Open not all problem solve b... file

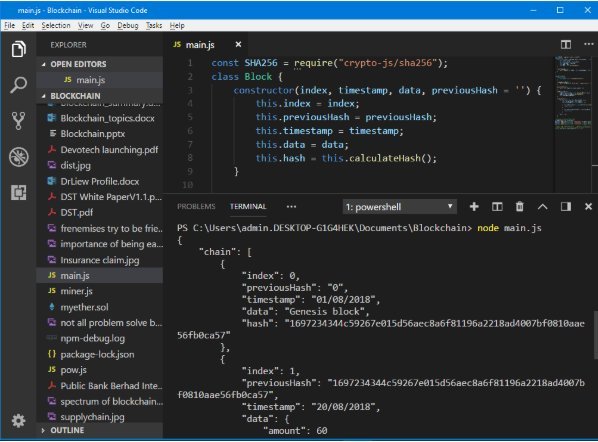tap(100, 323)
